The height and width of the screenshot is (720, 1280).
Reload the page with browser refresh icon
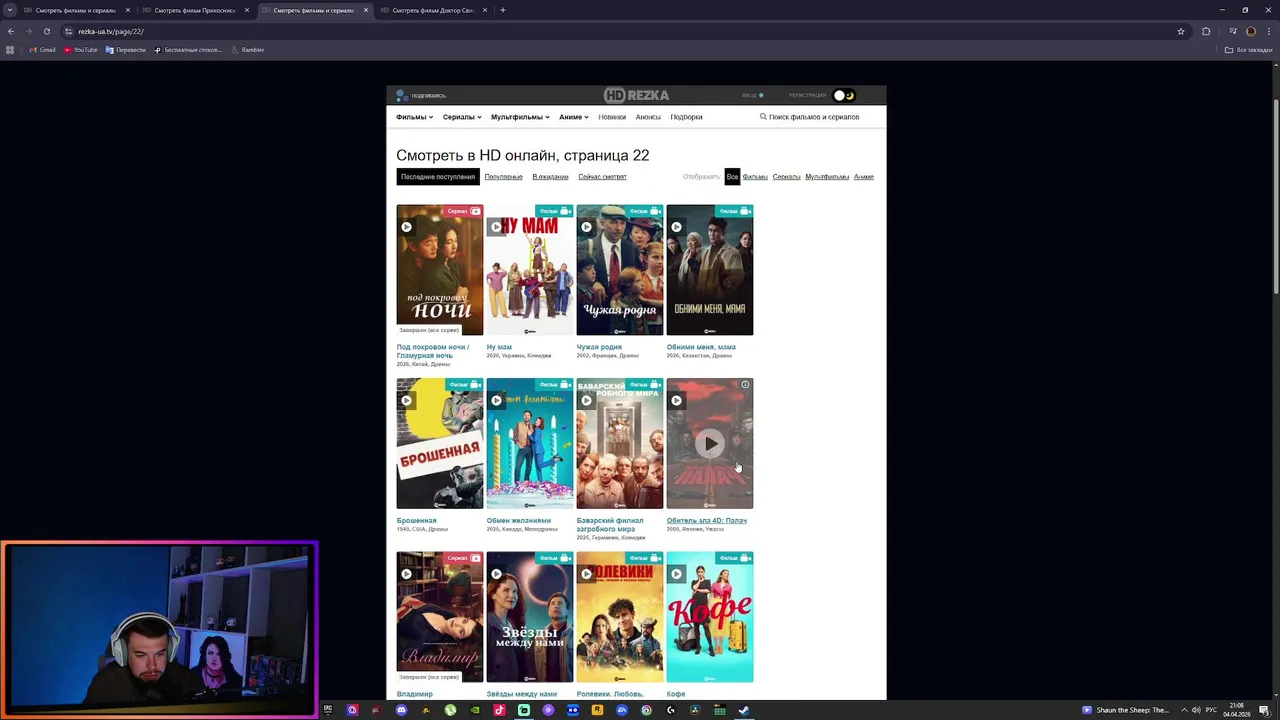[47, 31]
